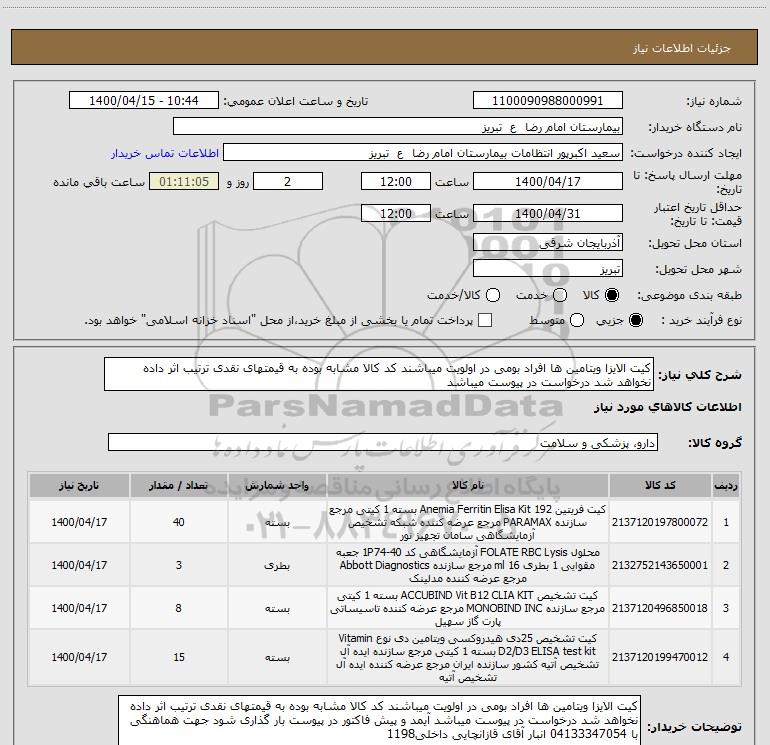Click the Vitamin D2/D3 ELISA test kit item name
This screenshot has height=745, width=770.
(468, 657)
